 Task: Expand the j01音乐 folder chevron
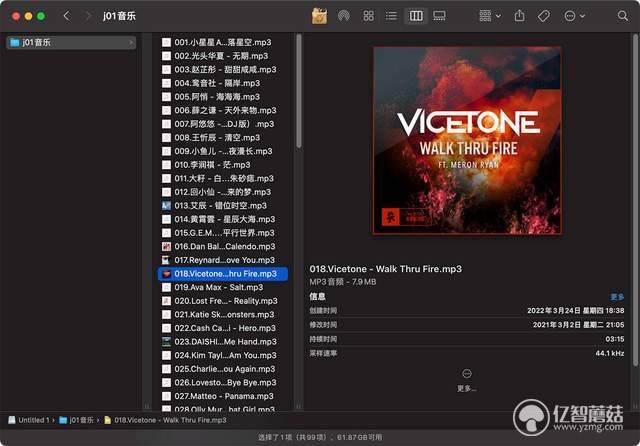coord(131,42)
